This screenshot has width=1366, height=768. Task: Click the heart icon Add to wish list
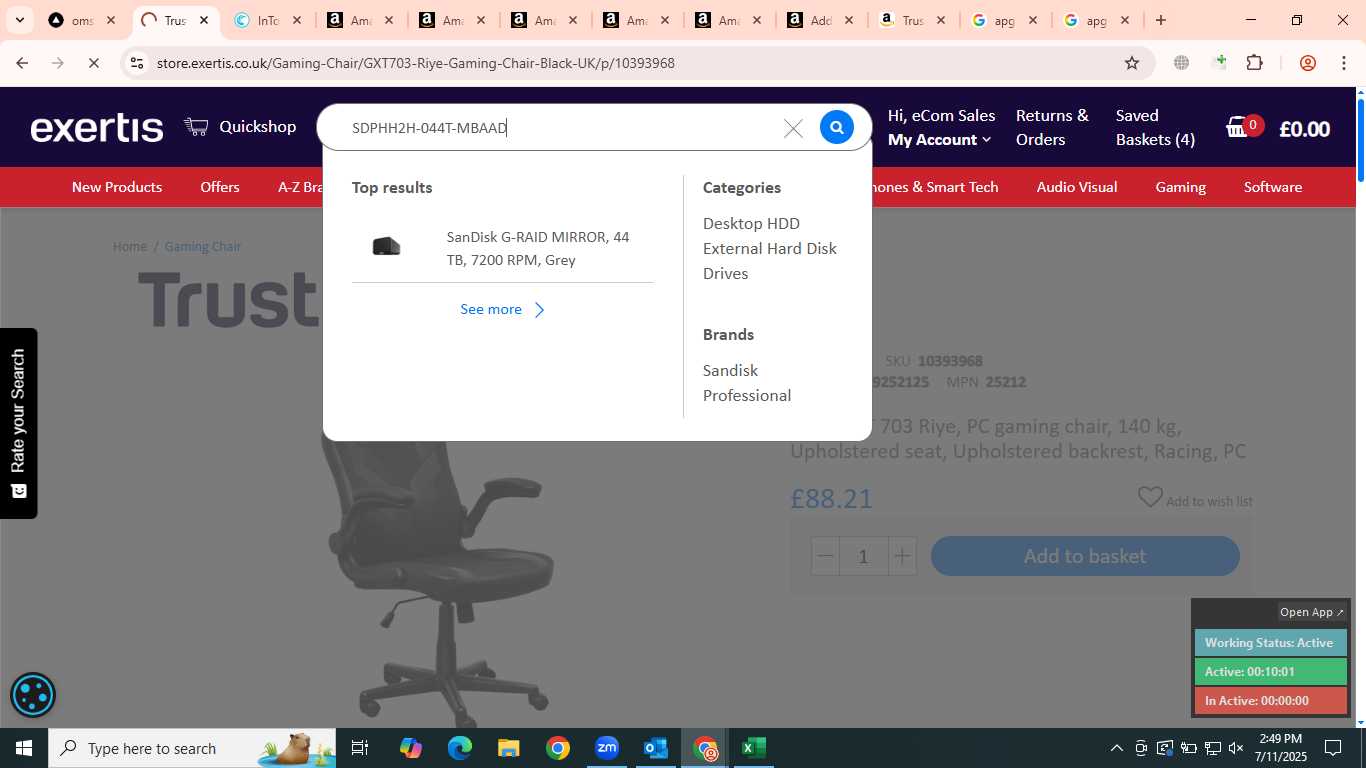[x=1150, y=497]
